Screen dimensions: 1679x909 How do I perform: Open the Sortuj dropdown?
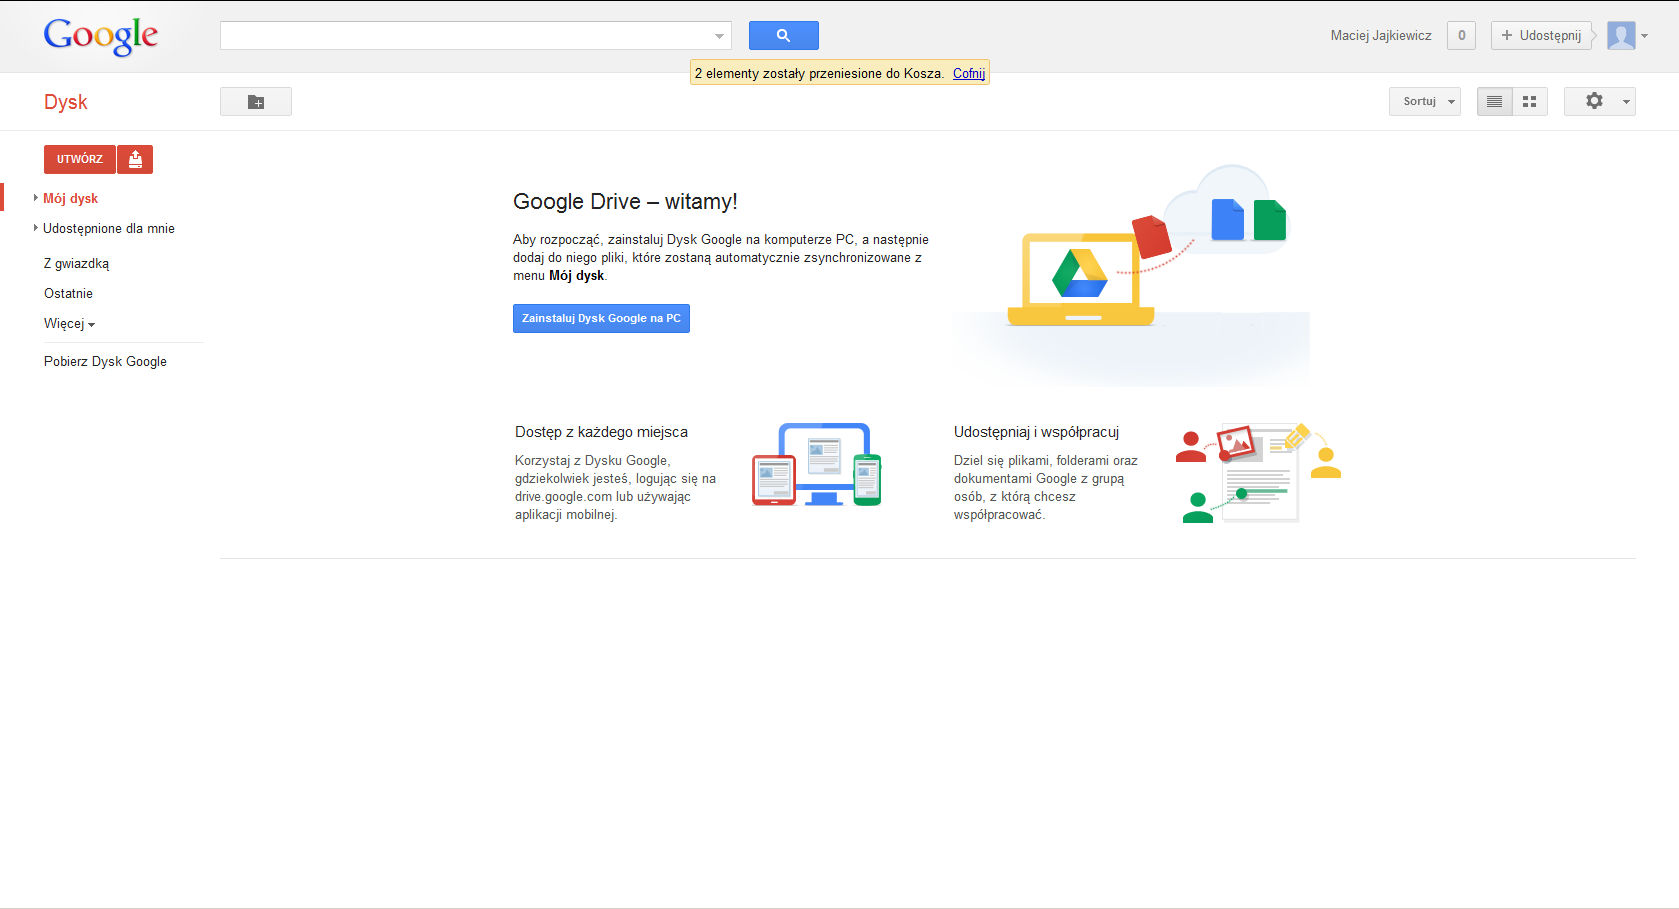pos(1425,101)
